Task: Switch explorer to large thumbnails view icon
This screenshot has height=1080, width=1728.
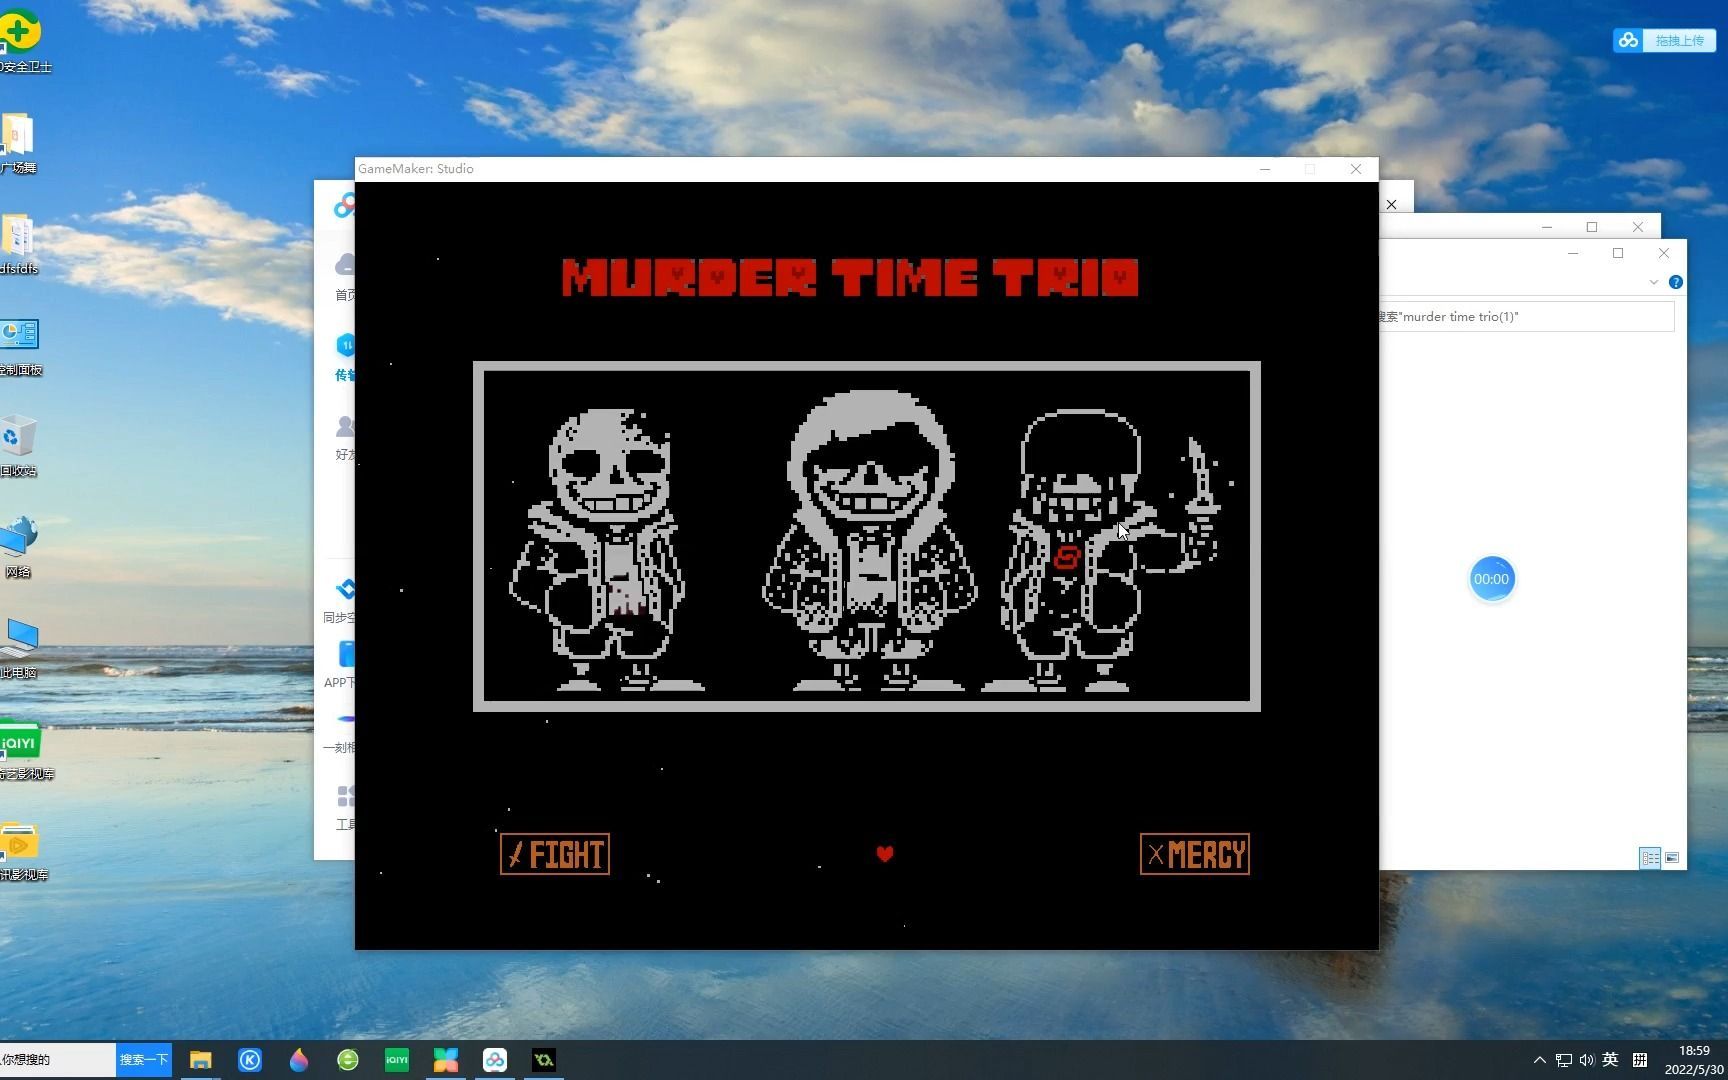Action: (x=1672, y=858)
